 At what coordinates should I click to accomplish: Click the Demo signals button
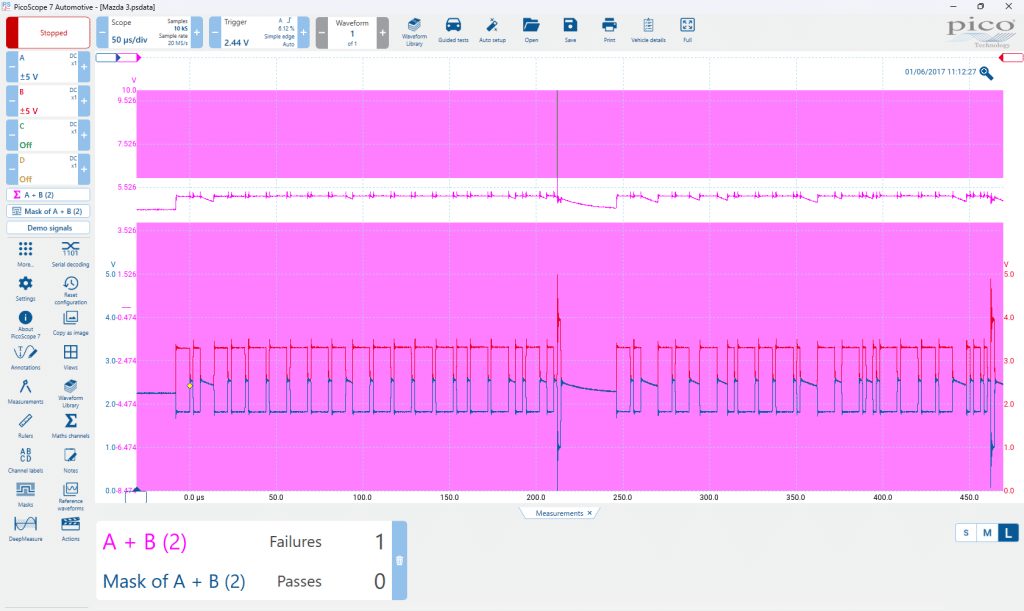pyautogui.click(x=48, y=228)
